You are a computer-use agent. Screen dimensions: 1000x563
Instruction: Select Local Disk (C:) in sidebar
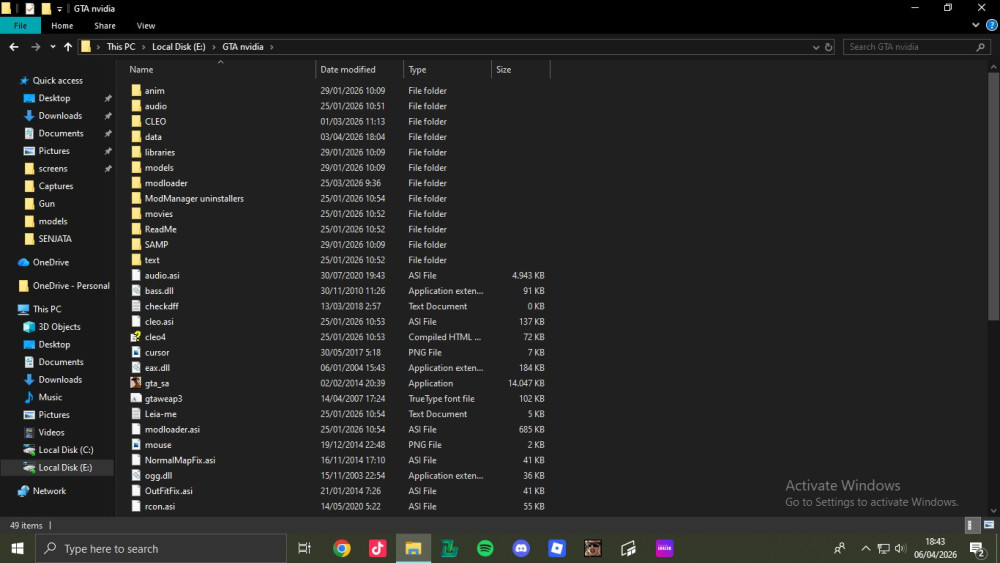(66, 450)
